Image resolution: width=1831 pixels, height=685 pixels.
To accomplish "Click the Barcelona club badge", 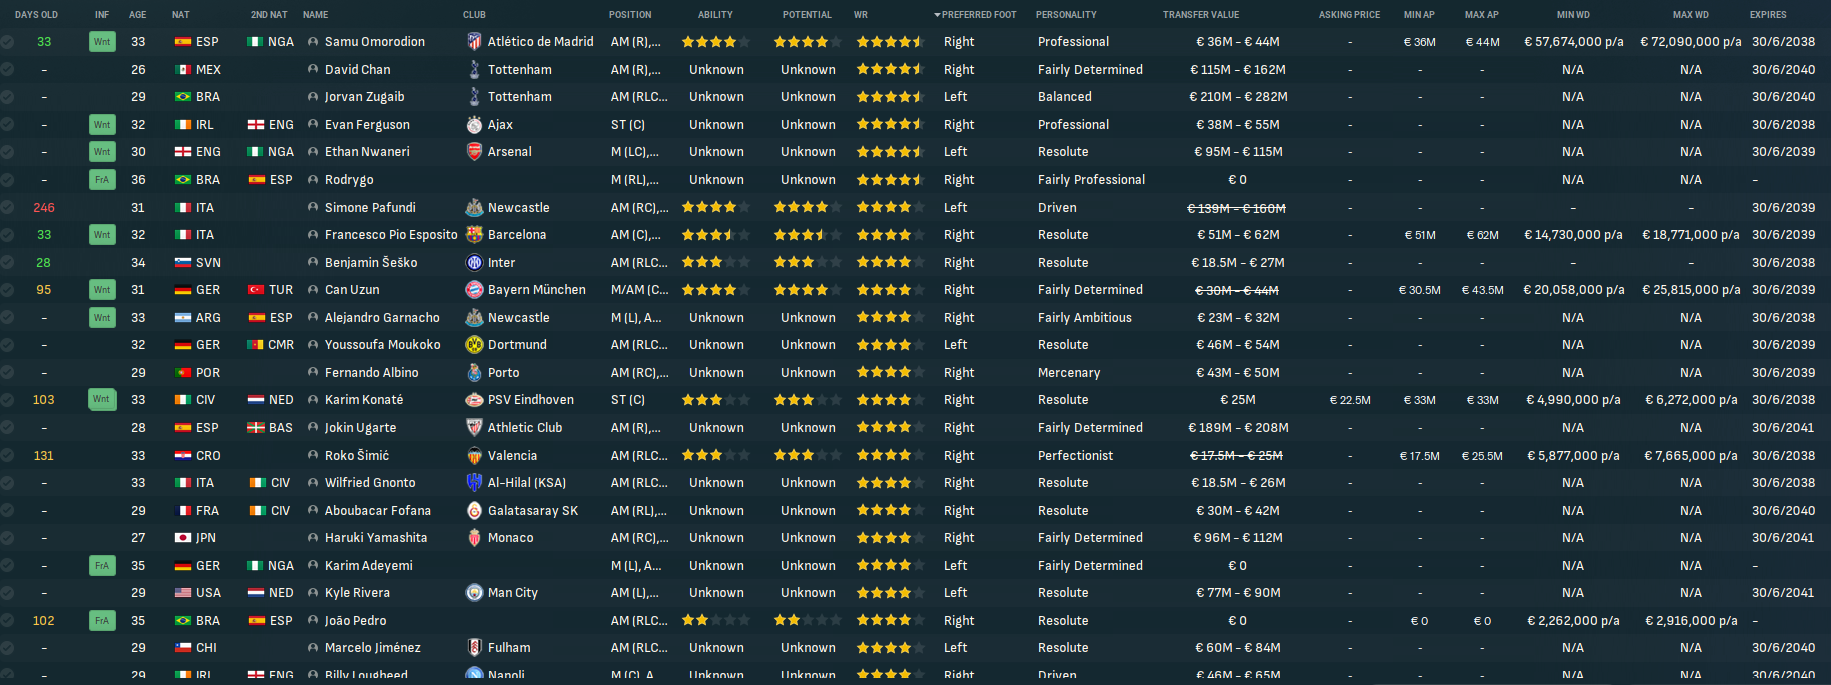I will [x=474, y=235].
